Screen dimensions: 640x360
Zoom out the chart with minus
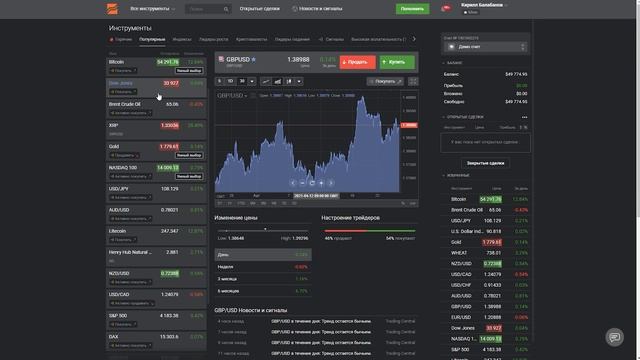click(x=302, y=183)
